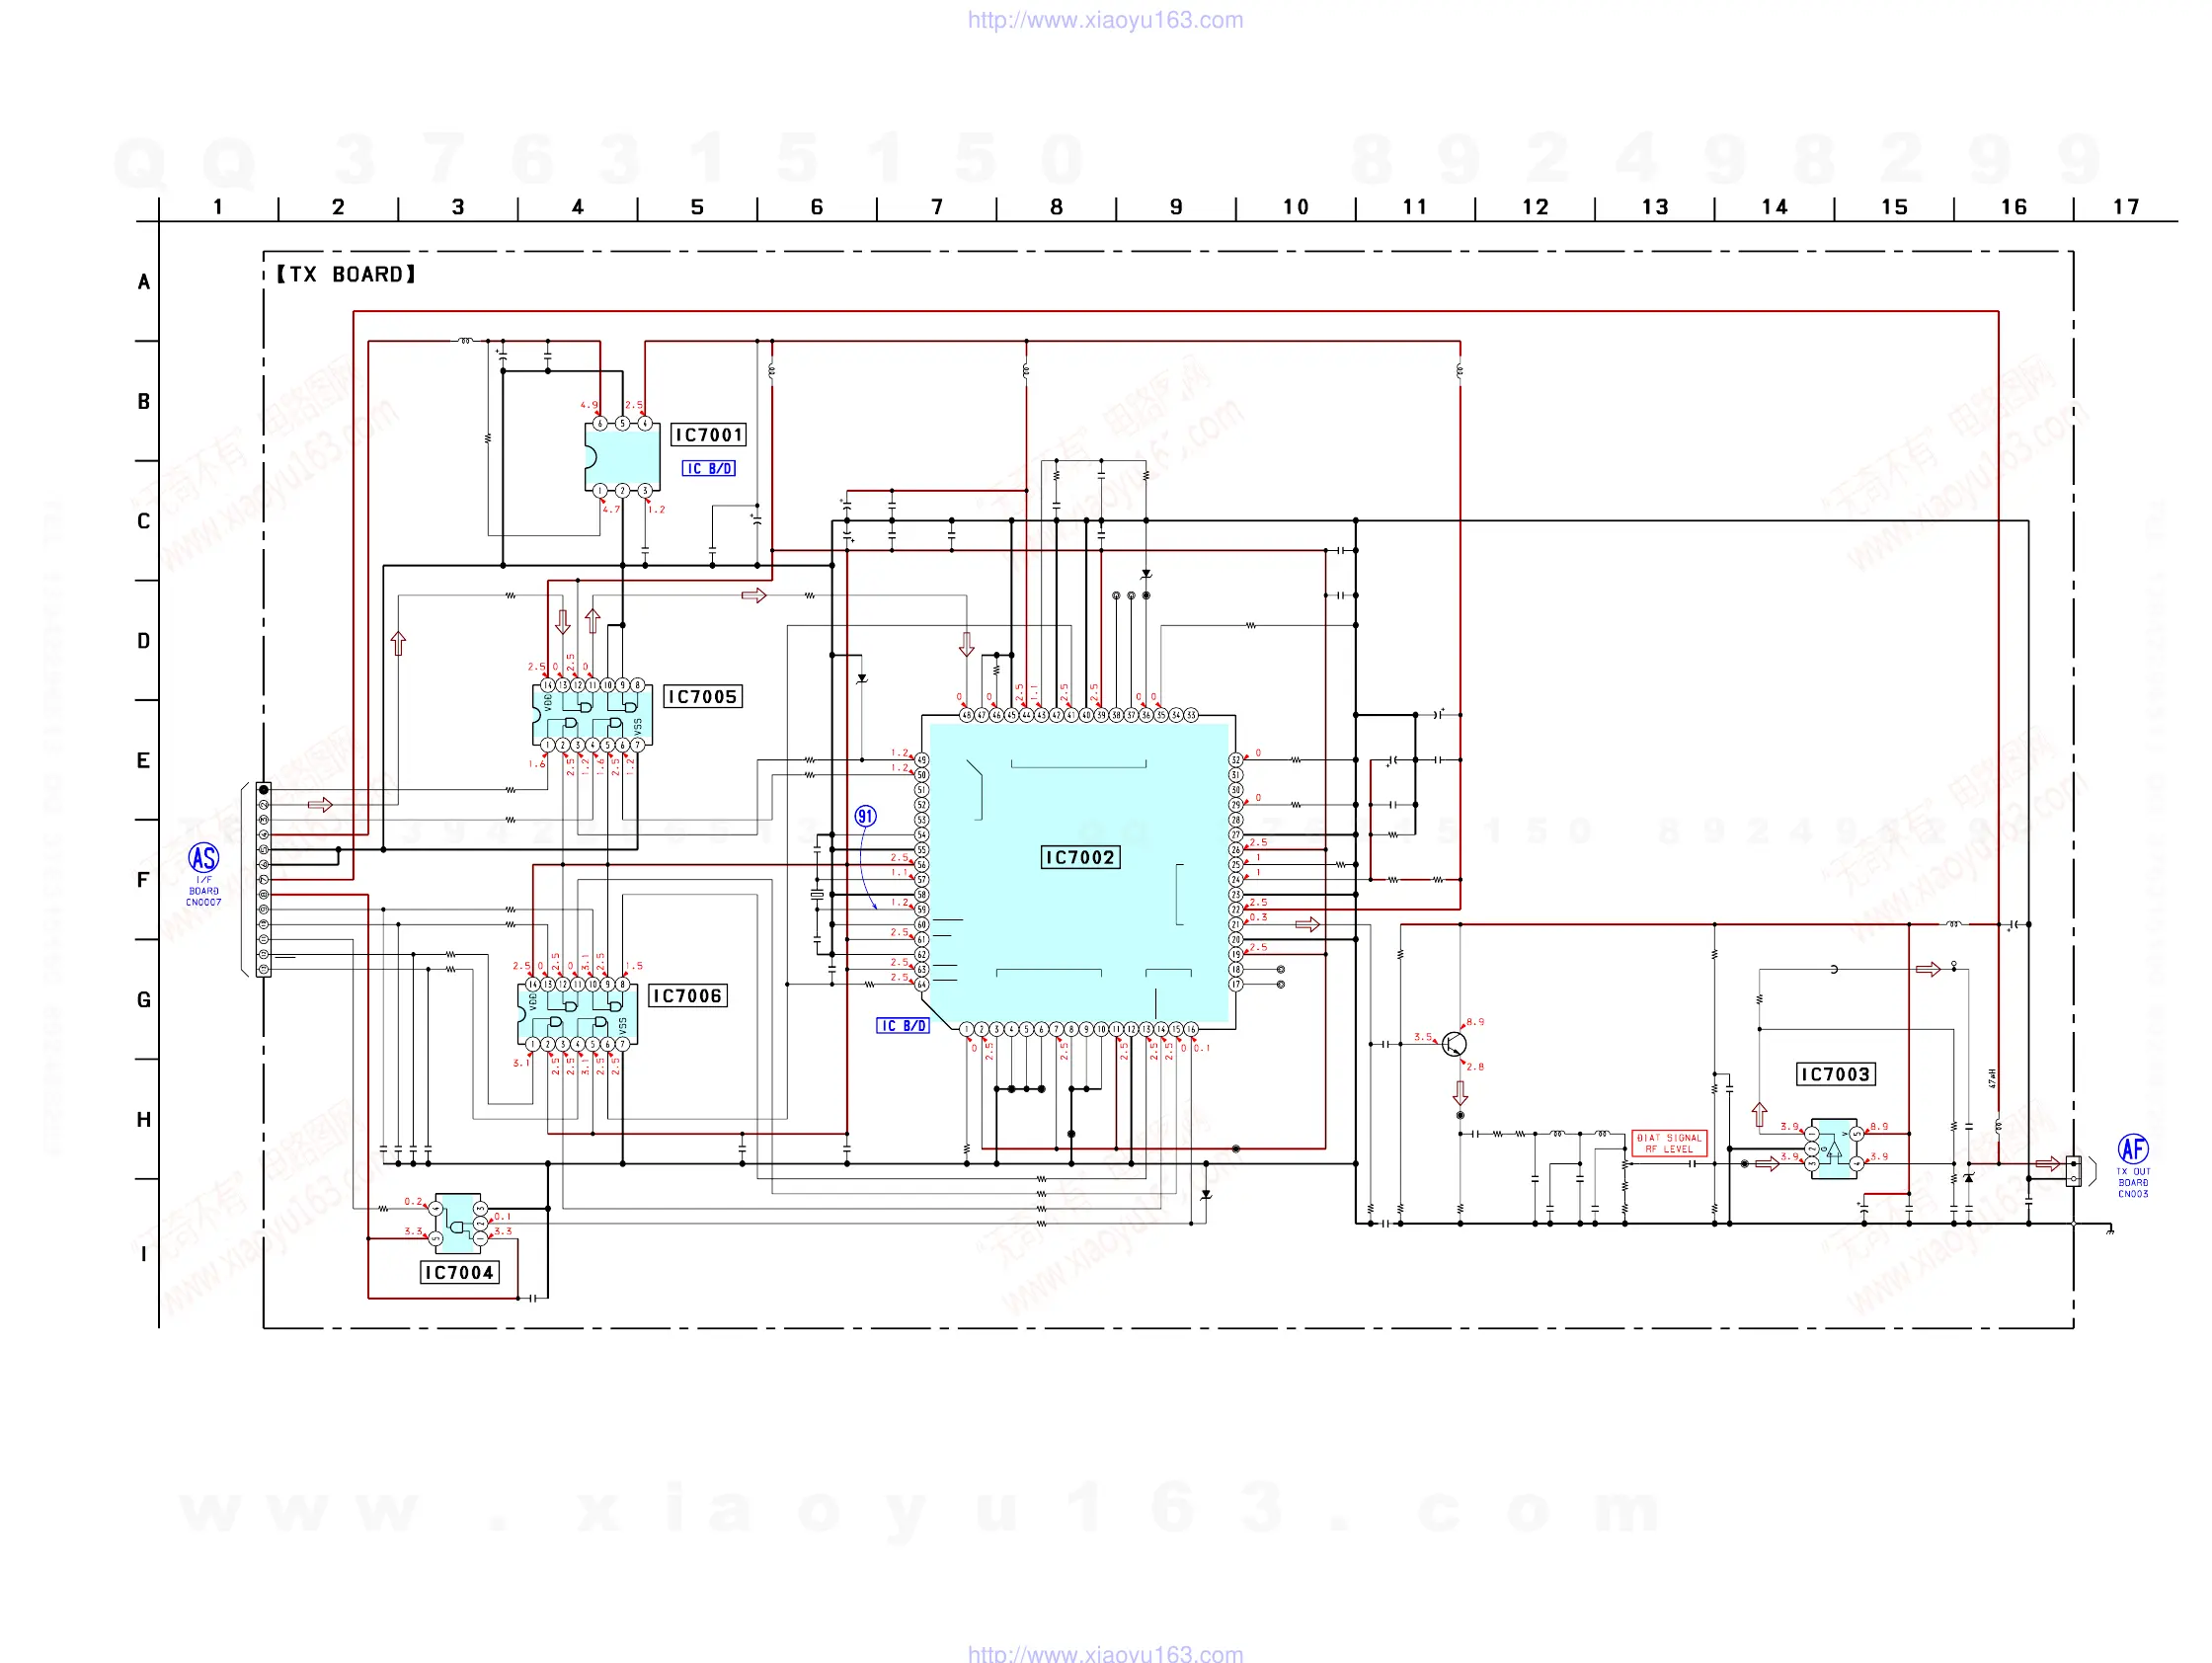Click the IC7003 label box

1835,1074
